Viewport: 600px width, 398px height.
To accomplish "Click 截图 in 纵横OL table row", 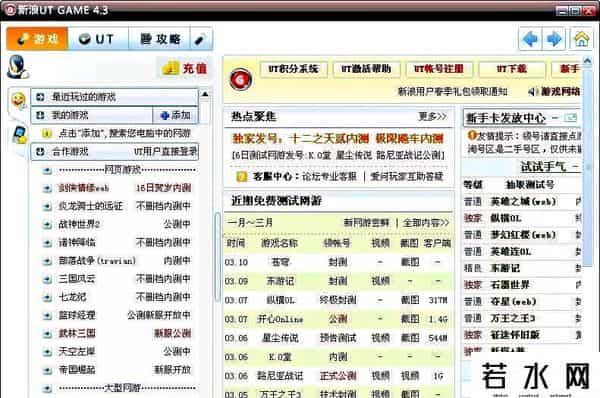I will click(x=410, y=300).
